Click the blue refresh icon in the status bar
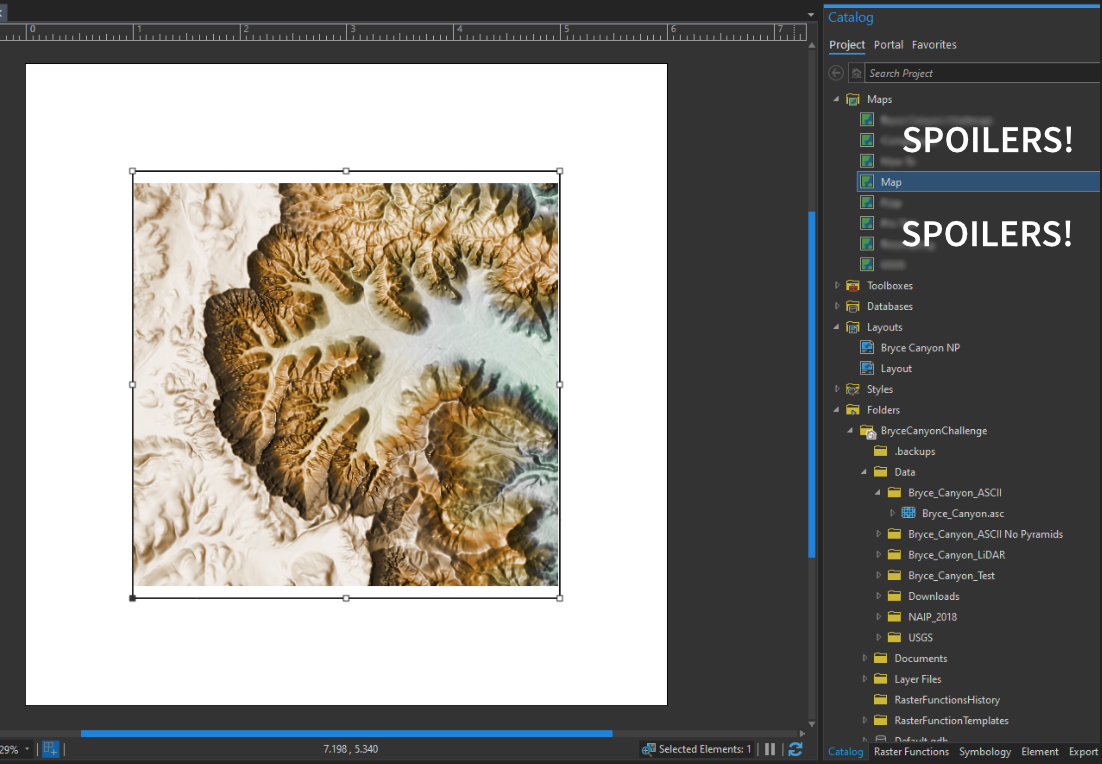 (795, 749)
